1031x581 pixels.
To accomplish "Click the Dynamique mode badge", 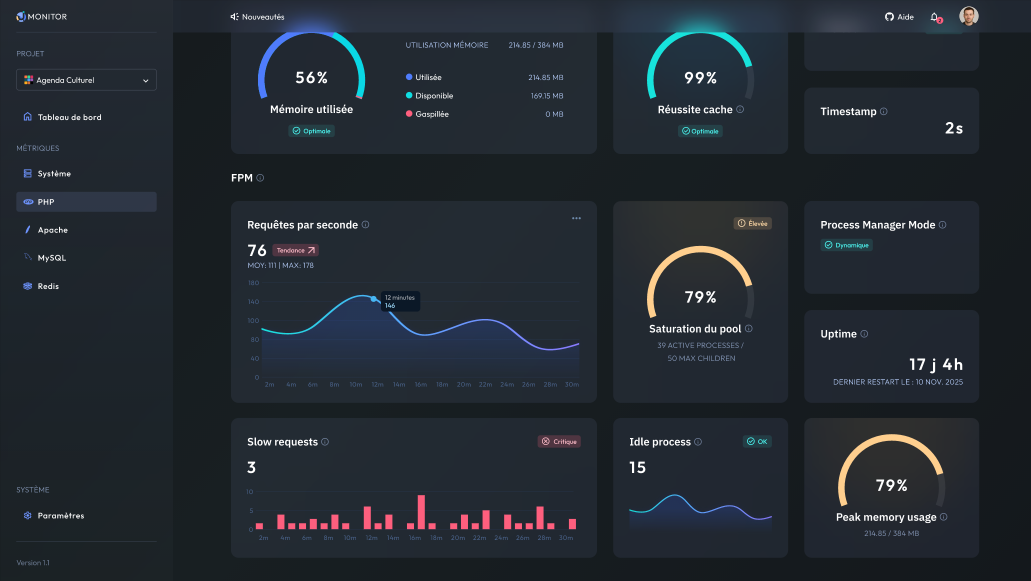I will click(847, 245).
